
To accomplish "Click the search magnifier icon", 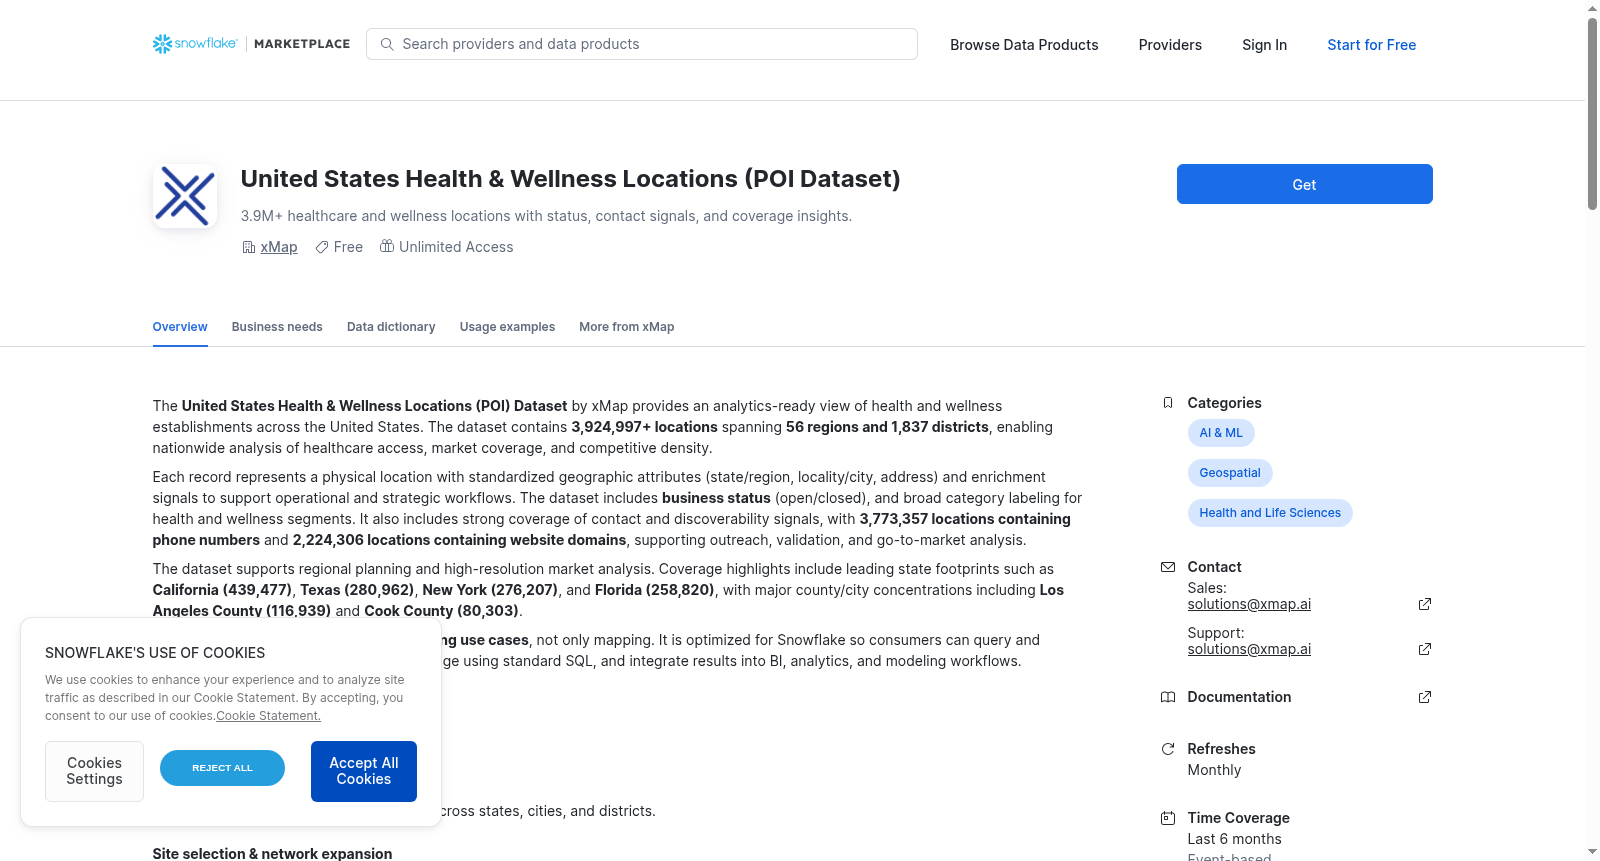I will (x=387, y=44).
